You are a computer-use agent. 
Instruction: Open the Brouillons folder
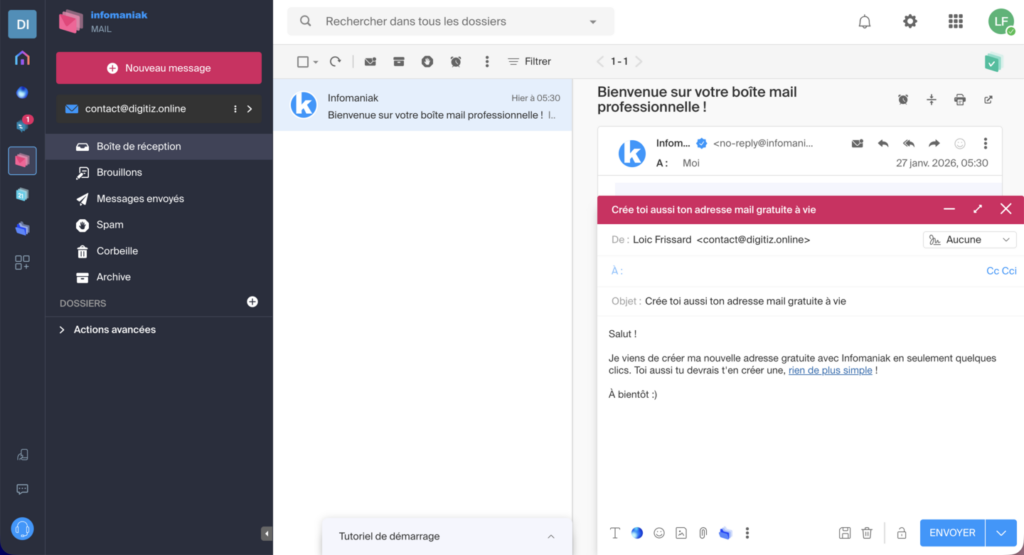pos(159,172)
